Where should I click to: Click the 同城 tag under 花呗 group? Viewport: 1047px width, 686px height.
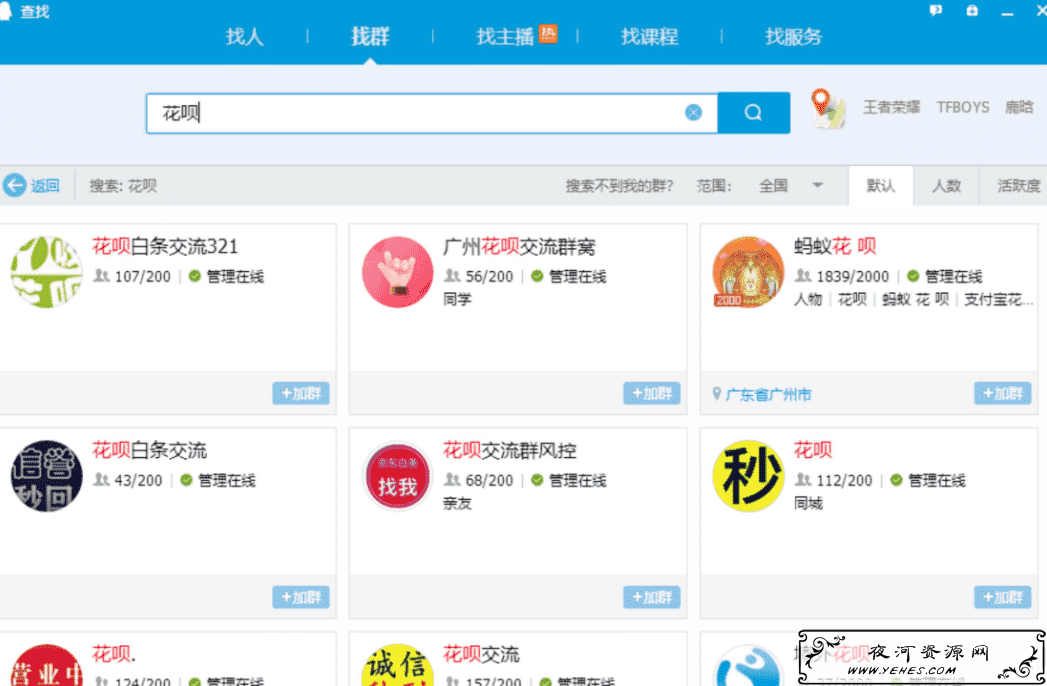click(808, 504)
